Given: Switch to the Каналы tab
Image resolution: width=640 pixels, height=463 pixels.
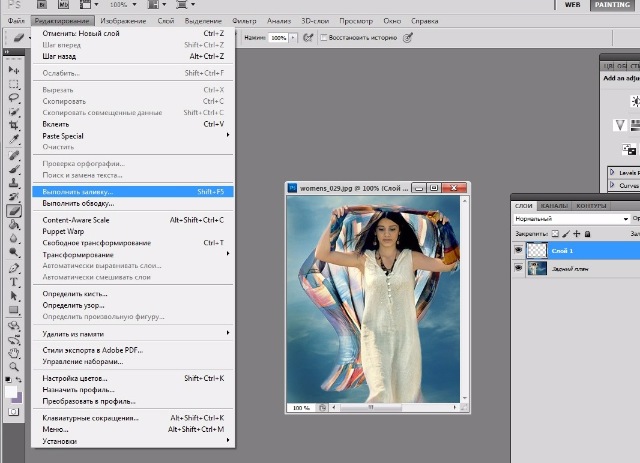Looking at the screenshot, I should coord(553,206).
